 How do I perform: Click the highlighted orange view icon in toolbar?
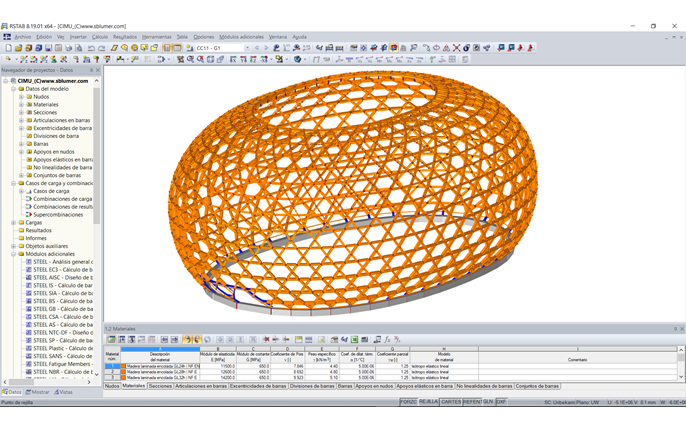point(393,48)
